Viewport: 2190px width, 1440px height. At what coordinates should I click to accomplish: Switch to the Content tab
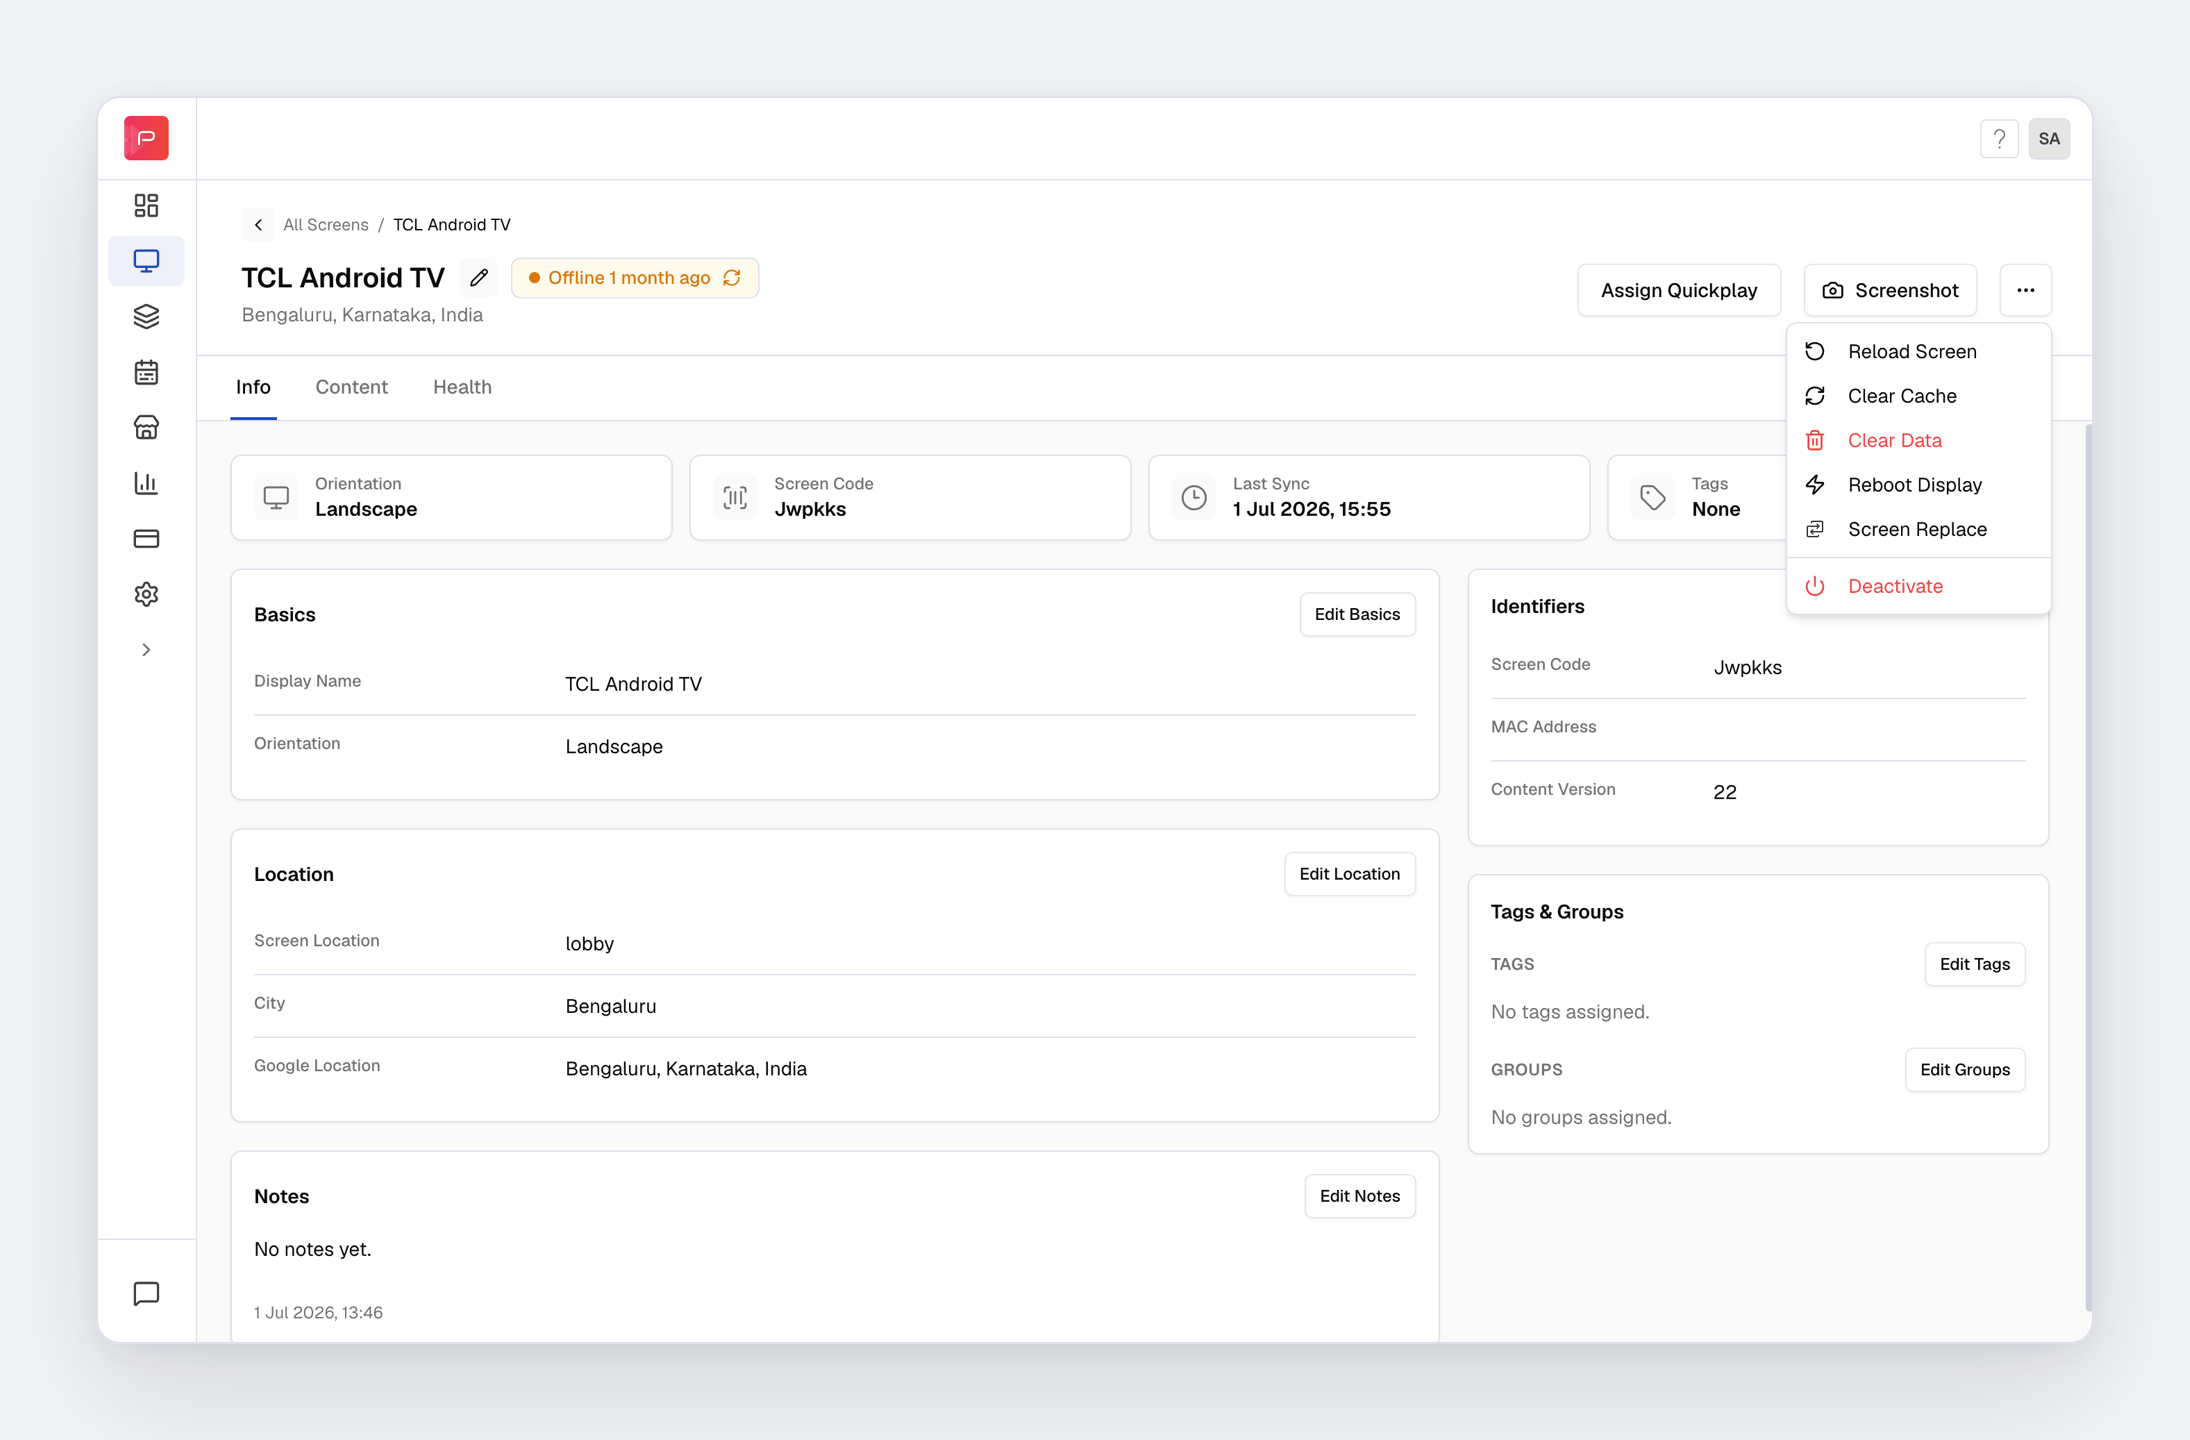[351, 387]
